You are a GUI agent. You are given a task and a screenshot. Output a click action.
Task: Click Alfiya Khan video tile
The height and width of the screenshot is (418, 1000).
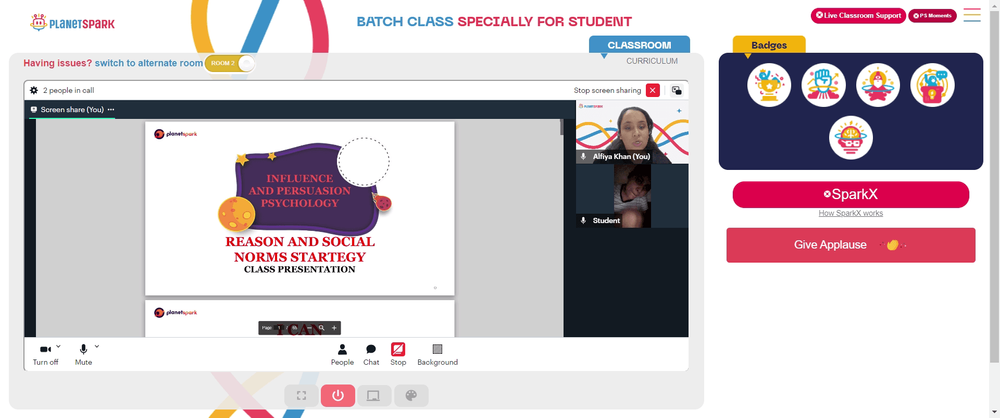(x=632, y=131)
